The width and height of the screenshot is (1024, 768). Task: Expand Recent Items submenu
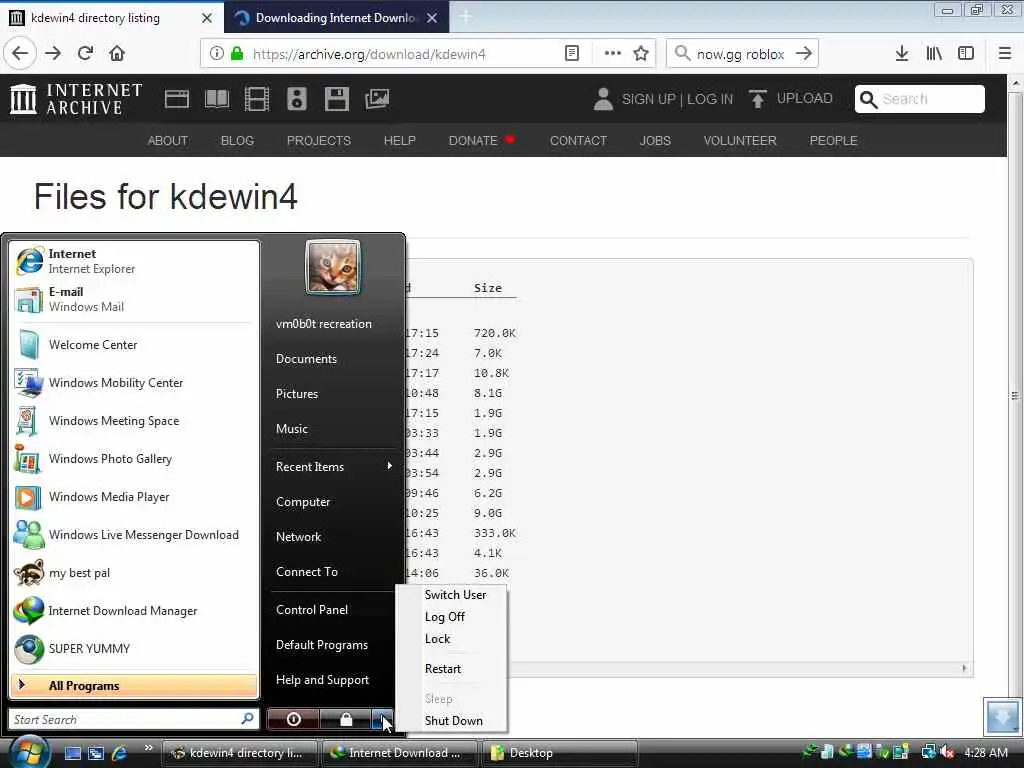[x=334, y=466]
